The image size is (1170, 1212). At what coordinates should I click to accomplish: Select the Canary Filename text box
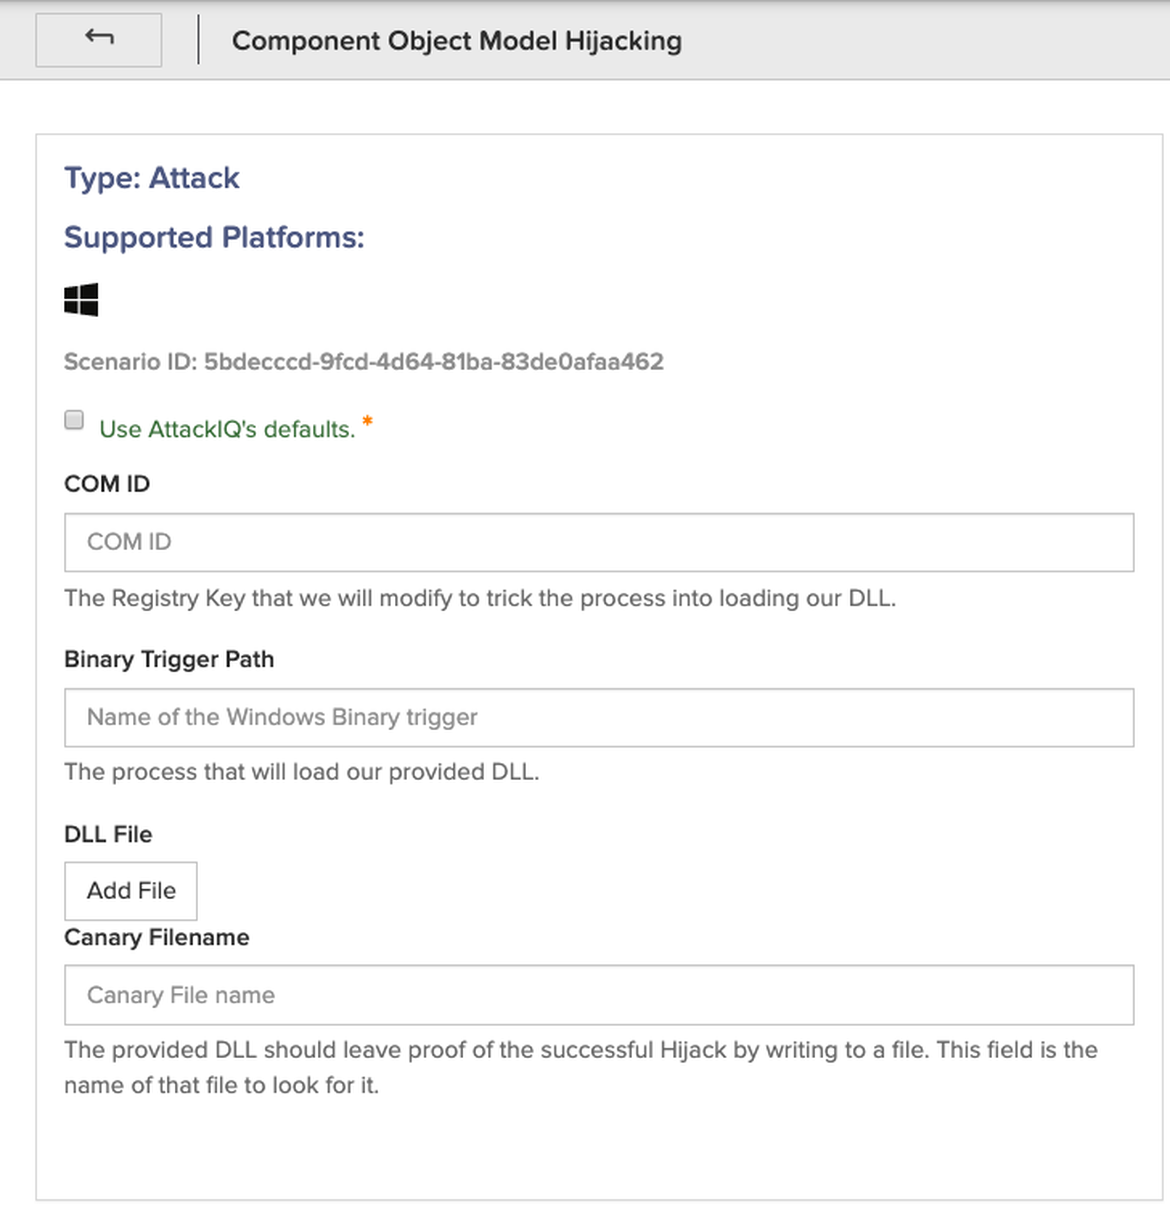[598, 995]
